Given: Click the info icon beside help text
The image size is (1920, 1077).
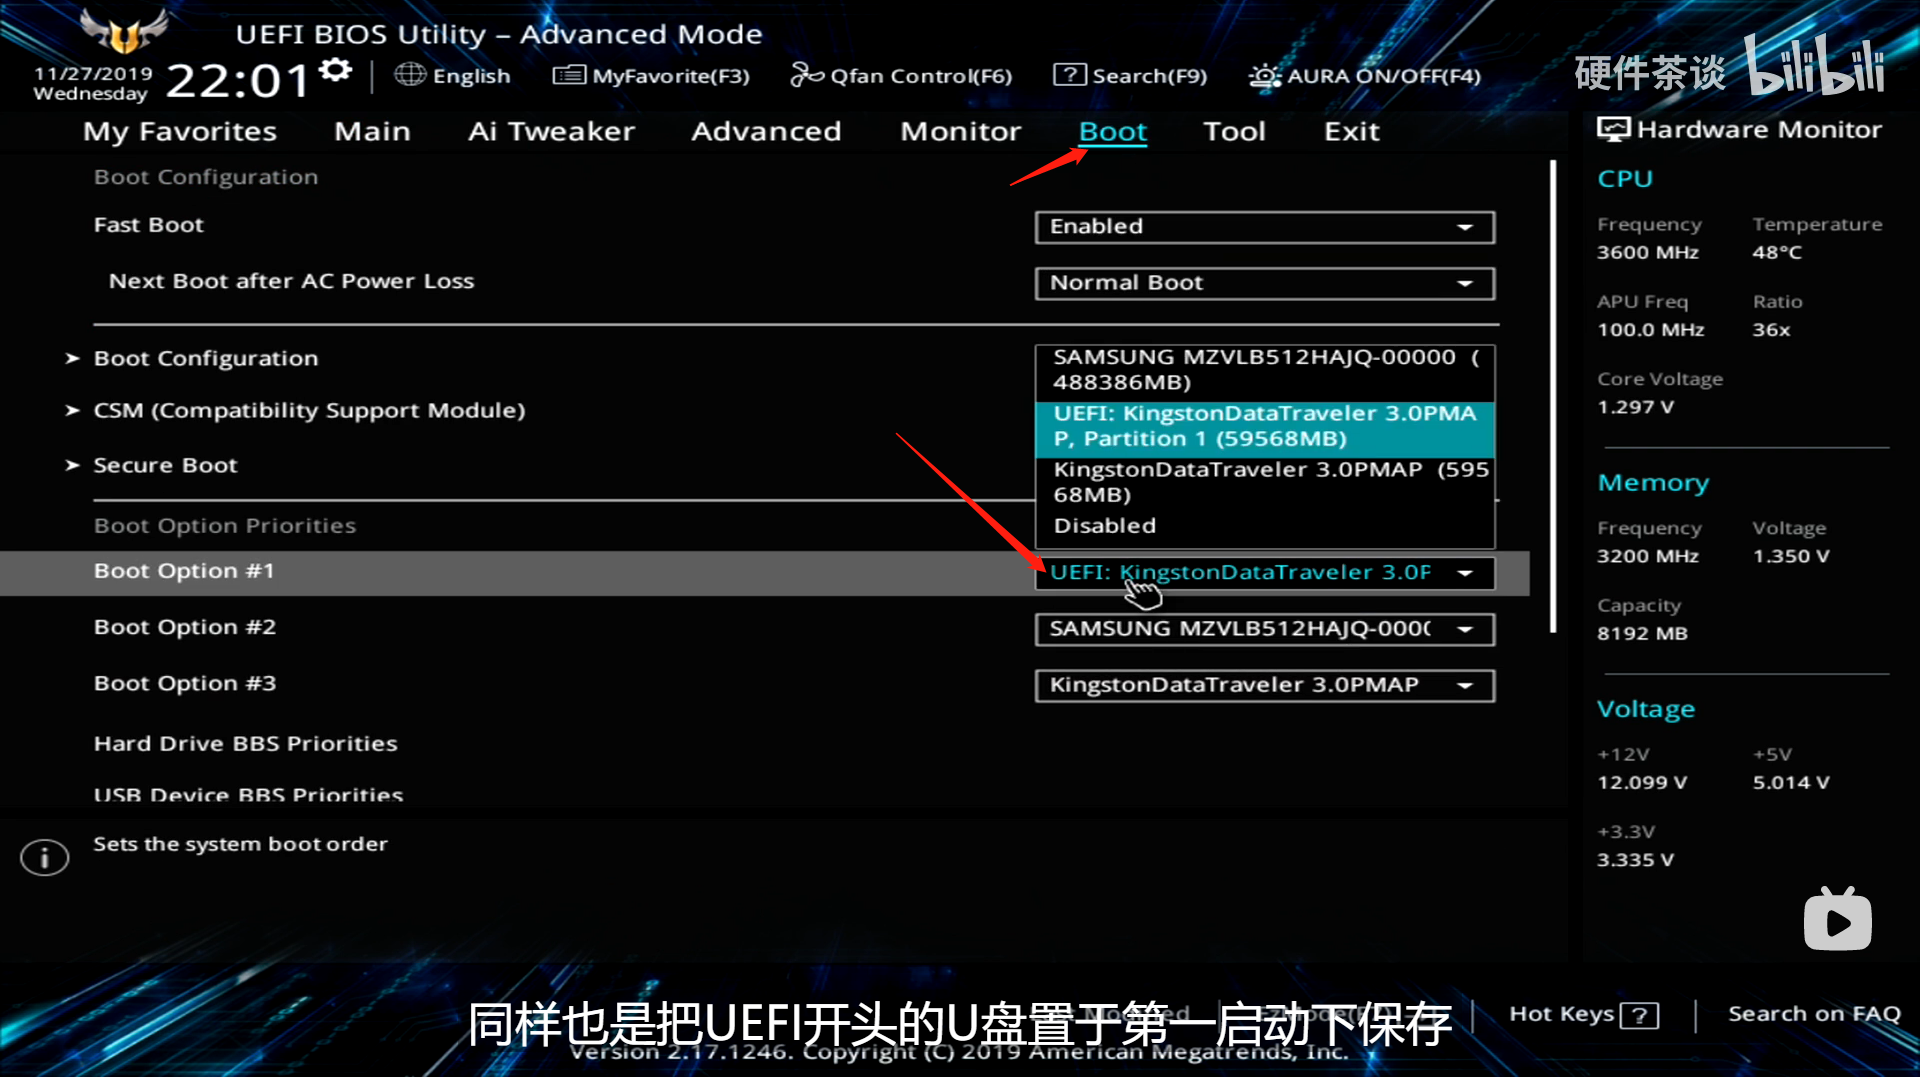Looking at the screenshot, I should click(45, 857).
